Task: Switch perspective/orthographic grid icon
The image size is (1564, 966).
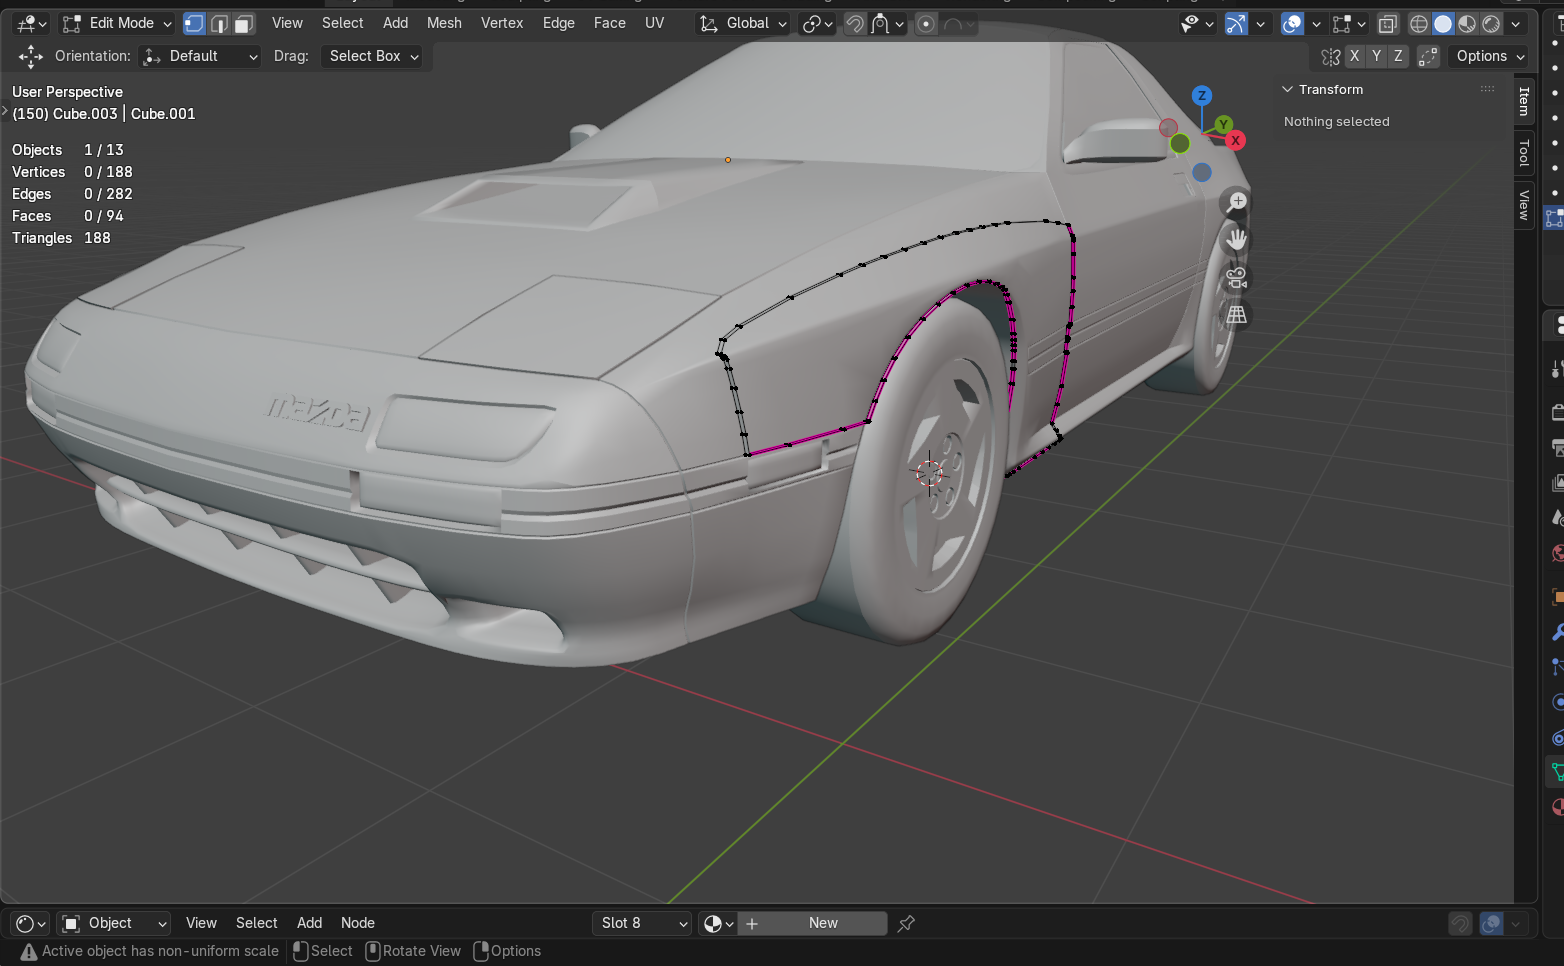Action: pyautogui.click(x=1237, y=315)
